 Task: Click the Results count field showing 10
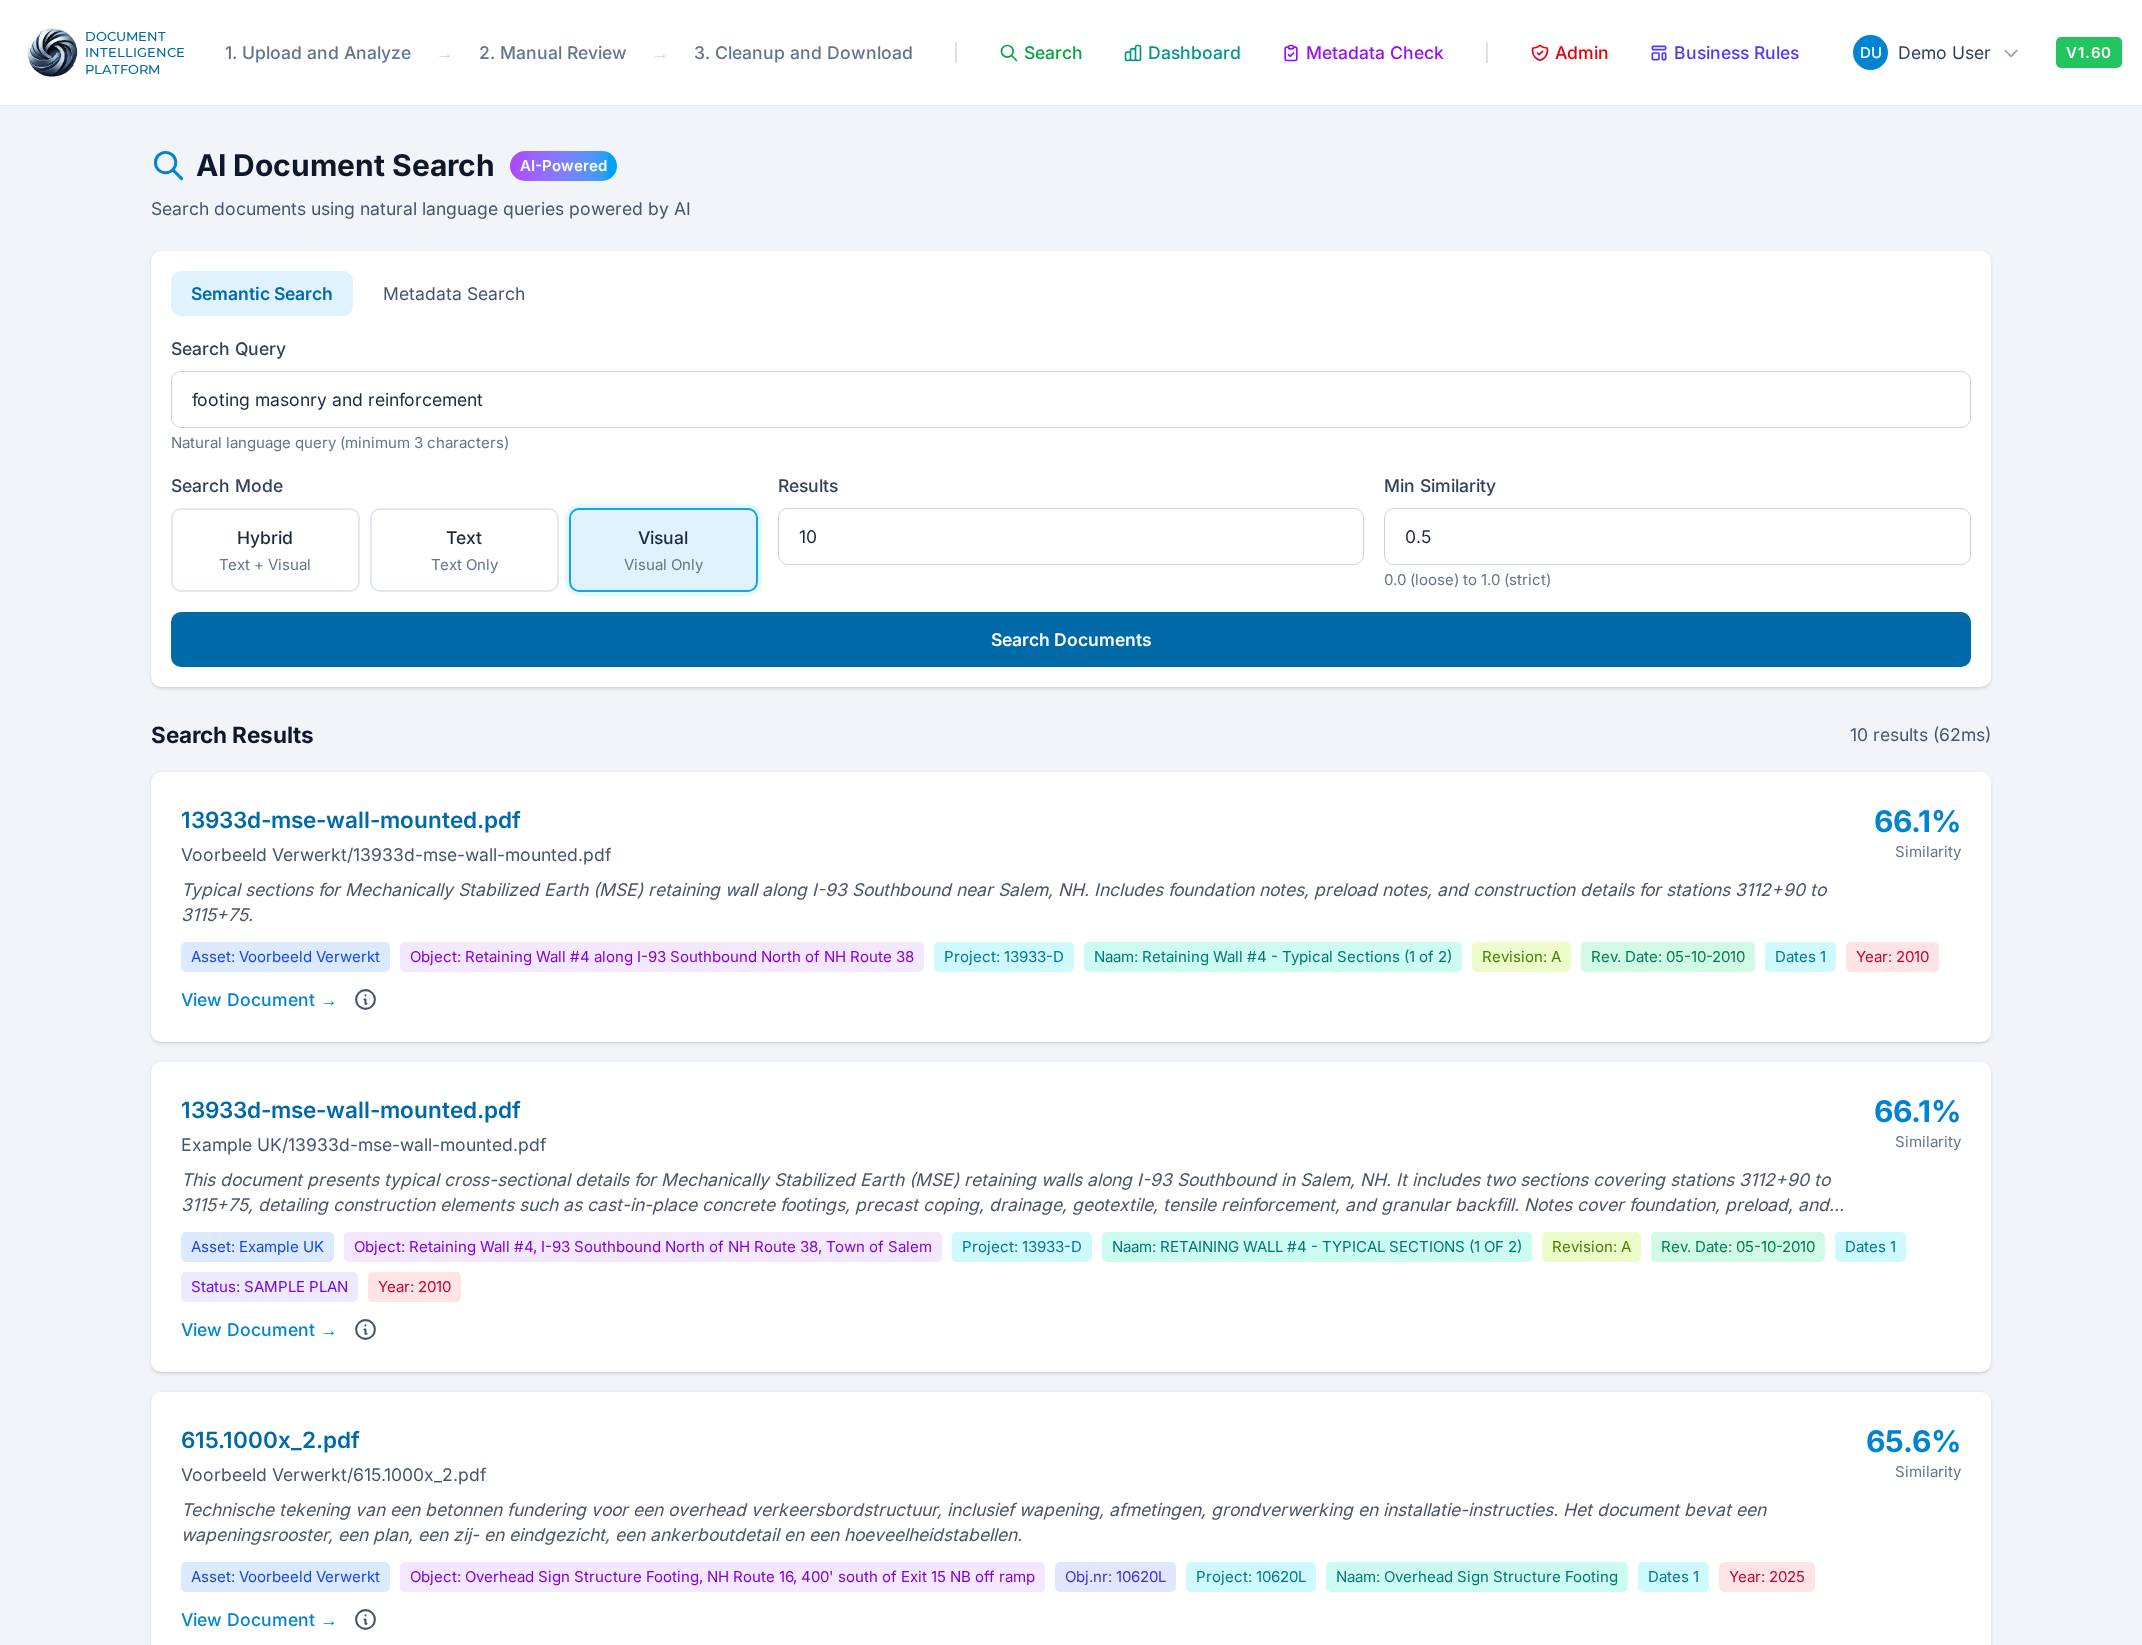(x=1071, y=537)
